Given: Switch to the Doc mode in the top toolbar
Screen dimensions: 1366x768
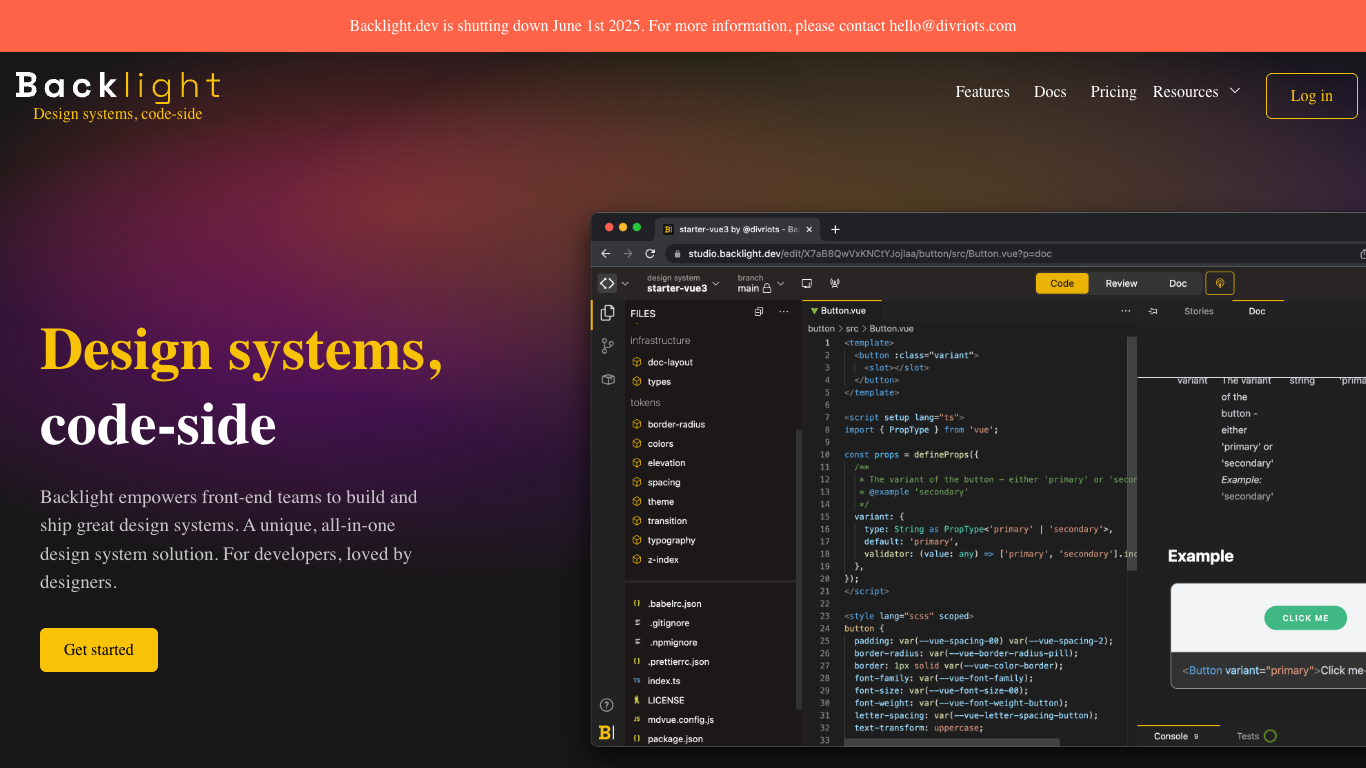Looking at the screenshot, I should tap(1178, 284).
